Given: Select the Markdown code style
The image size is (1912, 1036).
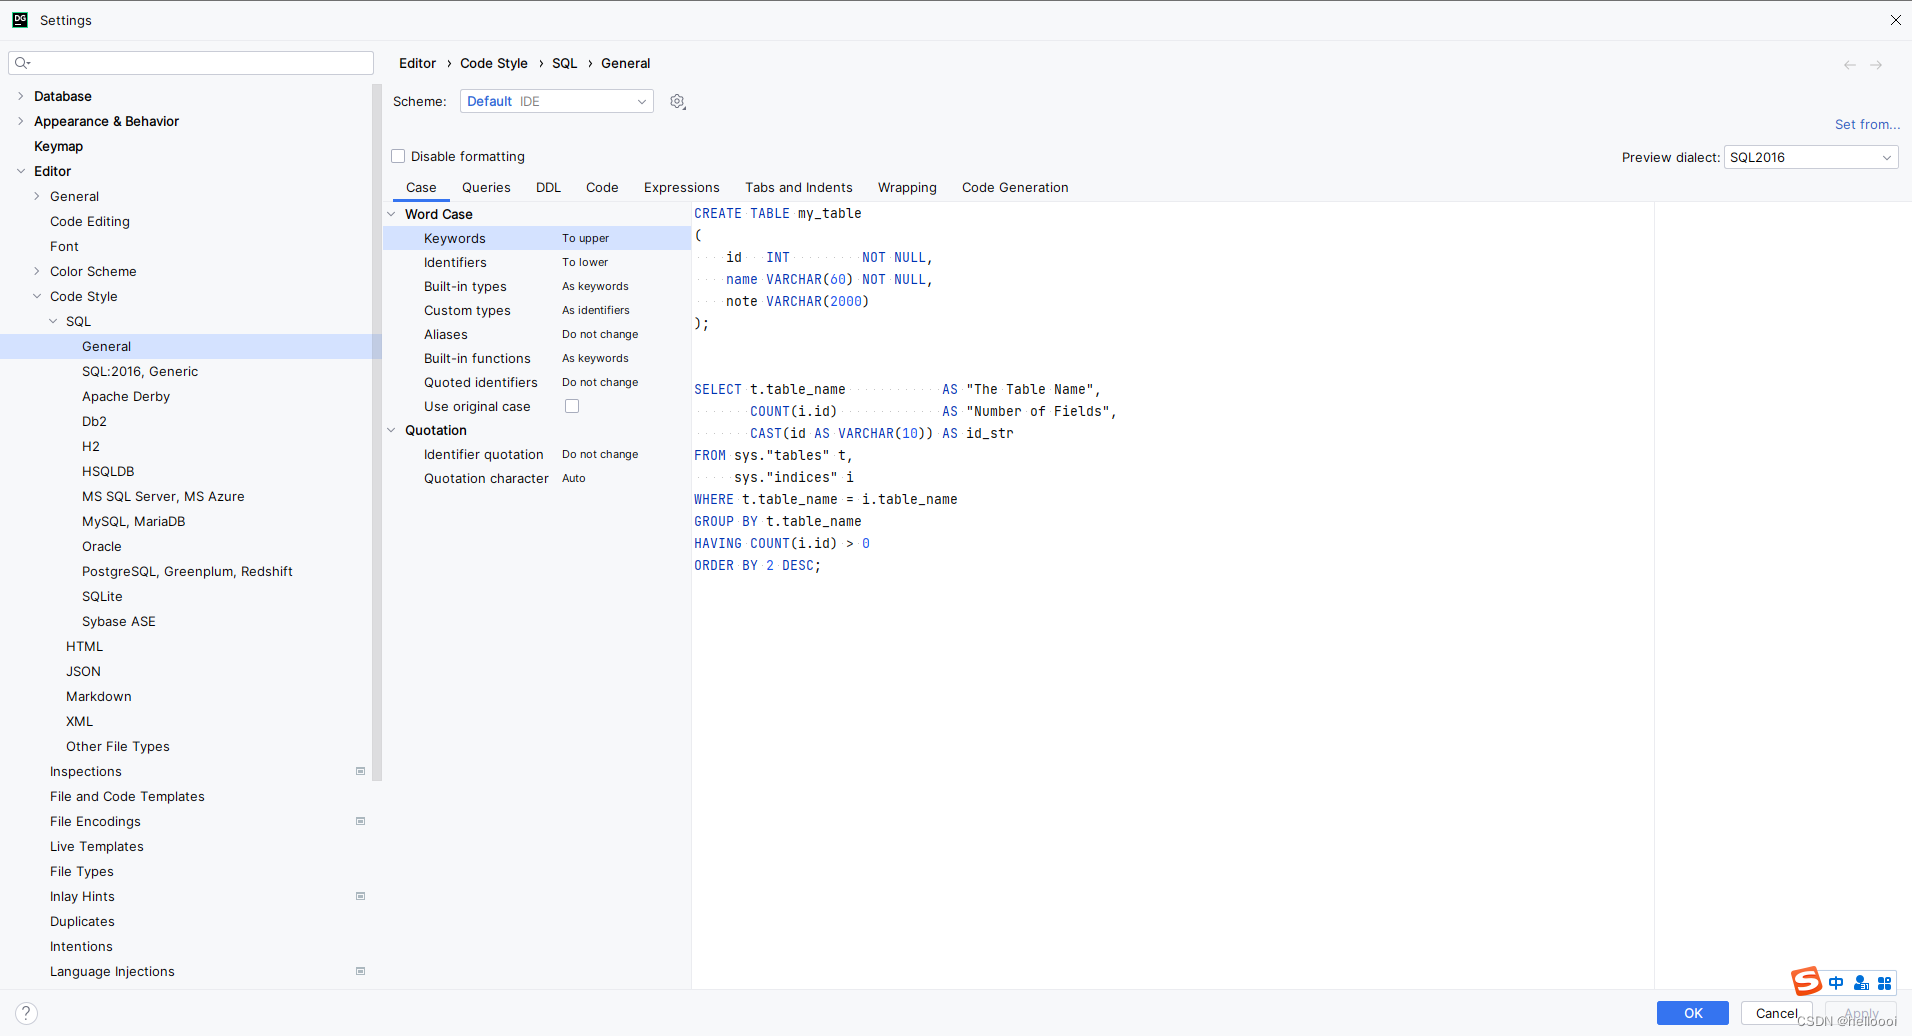Looking at the screenshot, I should (99, 696).
